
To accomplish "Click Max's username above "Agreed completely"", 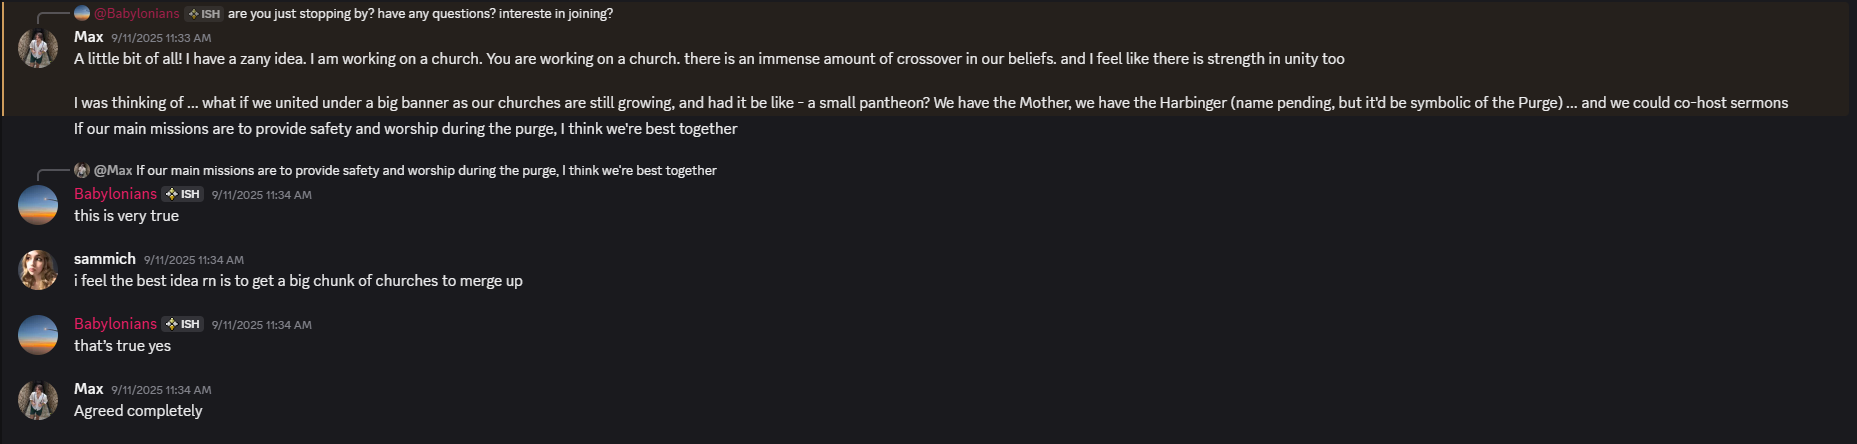I will point(88,389).
